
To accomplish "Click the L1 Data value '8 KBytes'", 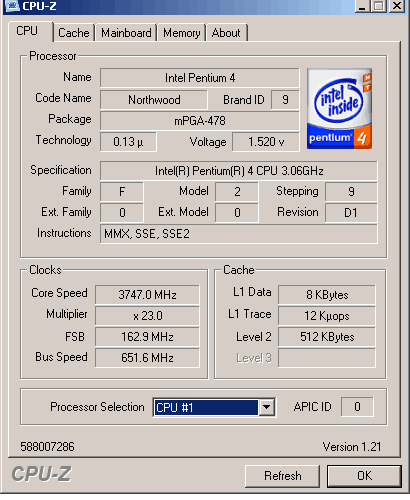I will point(327,295).
